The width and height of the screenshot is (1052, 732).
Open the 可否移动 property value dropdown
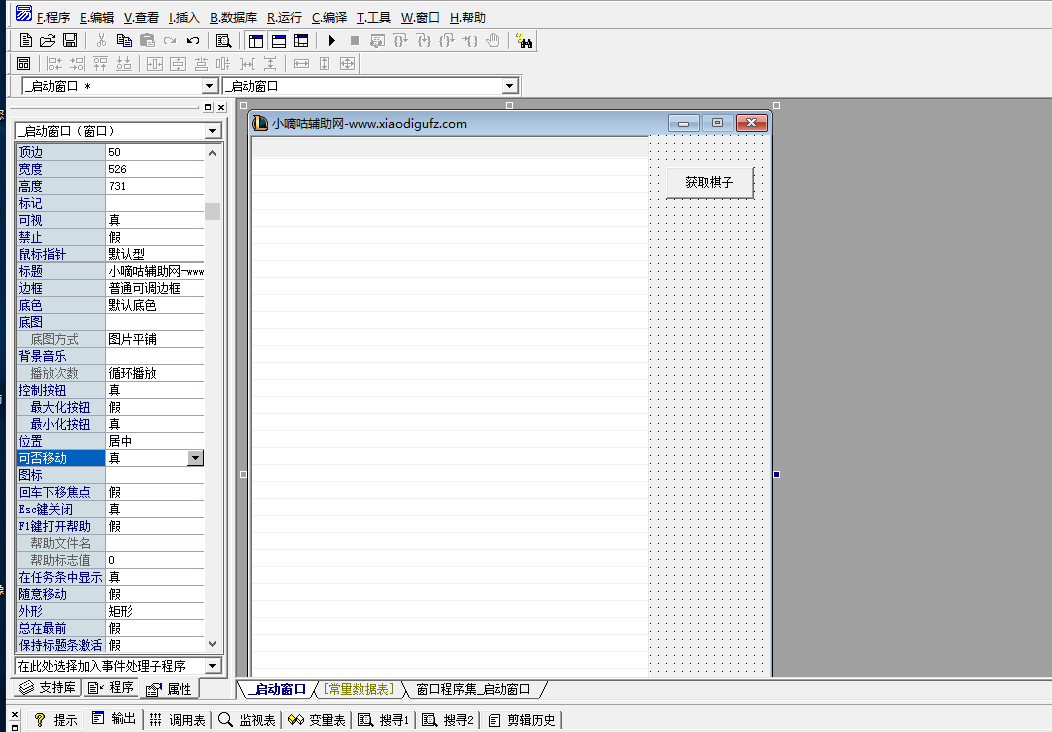pyautogui.click(x=196, y=458)
